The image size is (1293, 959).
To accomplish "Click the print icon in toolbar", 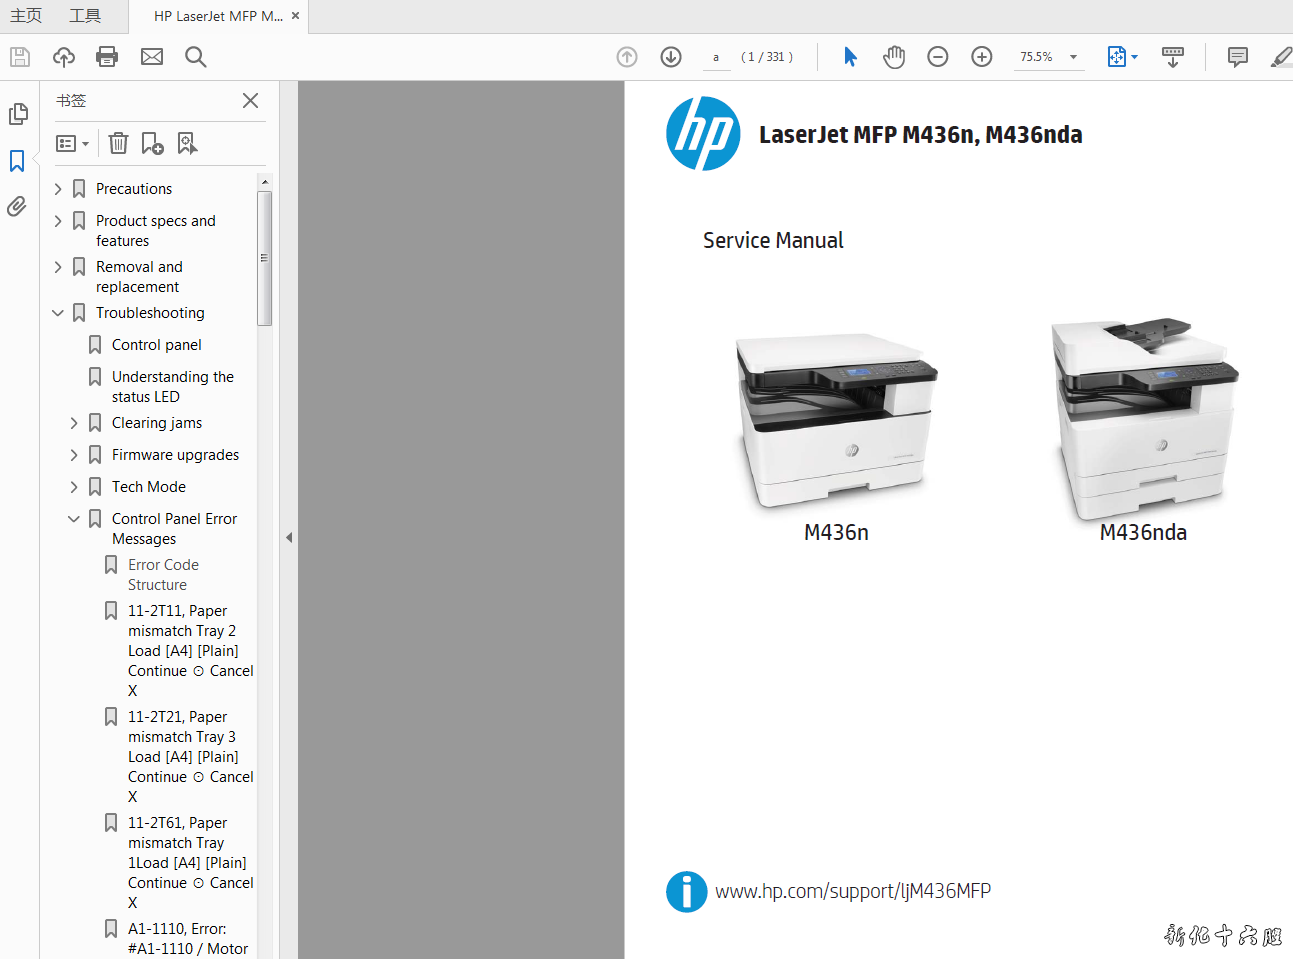I will [107, 57].
